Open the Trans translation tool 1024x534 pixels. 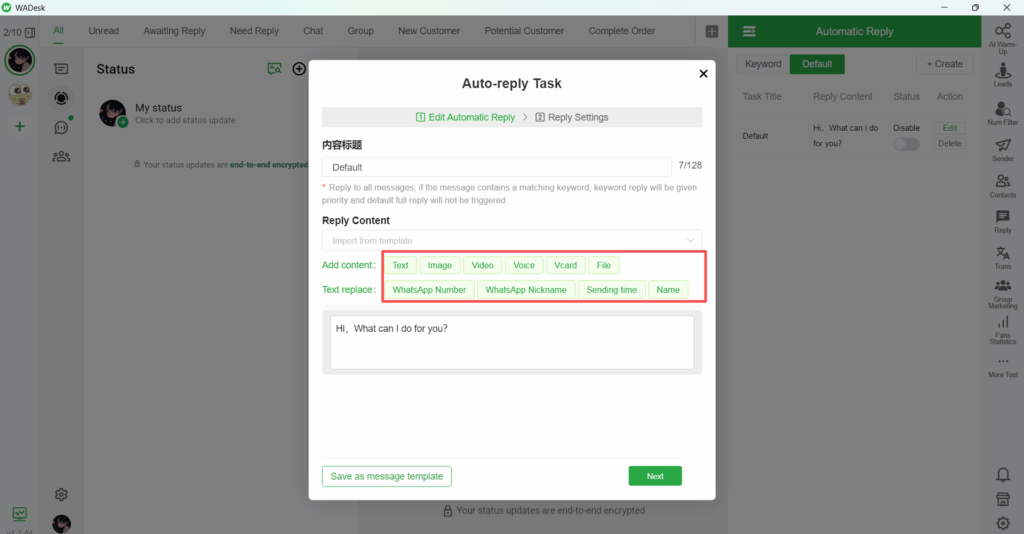click(1002, 258)
